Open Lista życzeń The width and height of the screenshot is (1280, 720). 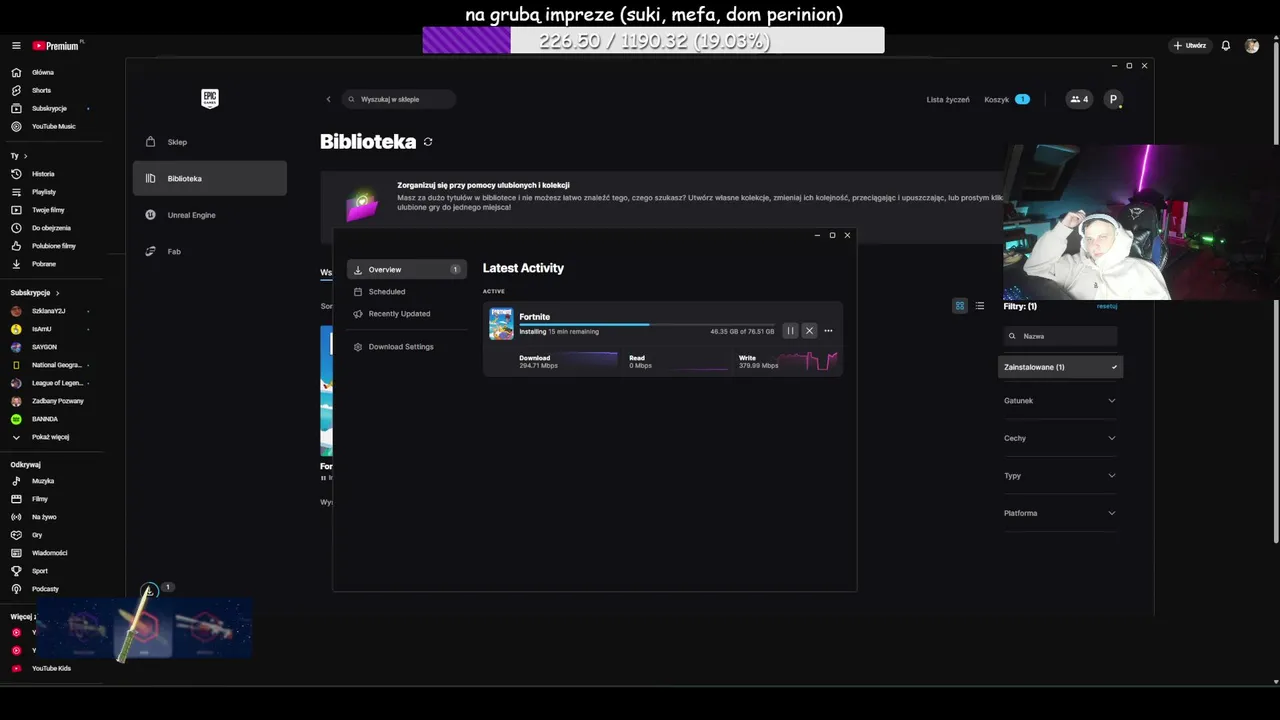pos(948,100)
